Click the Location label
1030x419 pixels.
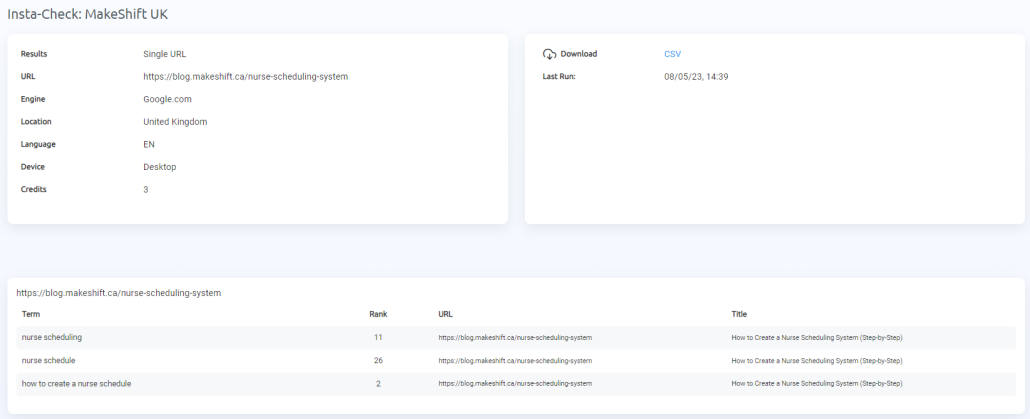[36, 121]
